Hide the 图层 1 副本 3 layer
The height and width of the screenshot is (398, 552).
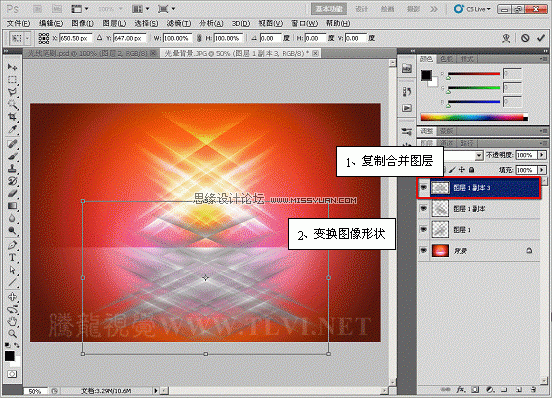tap(424, 188)
